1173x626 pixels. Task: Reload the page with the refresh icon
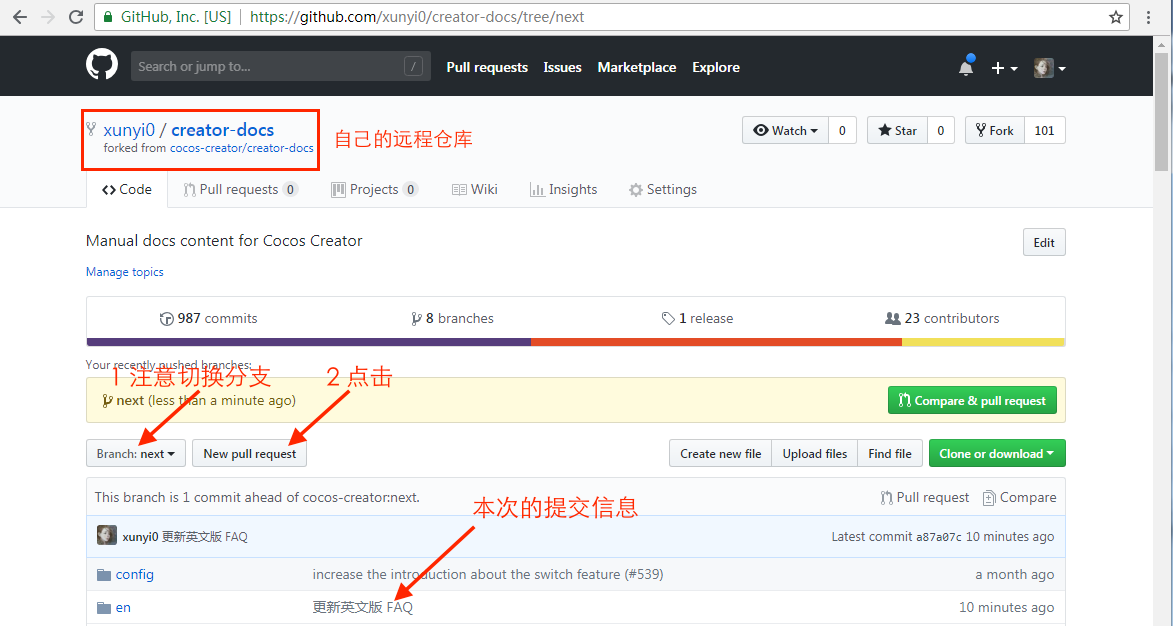76,16
